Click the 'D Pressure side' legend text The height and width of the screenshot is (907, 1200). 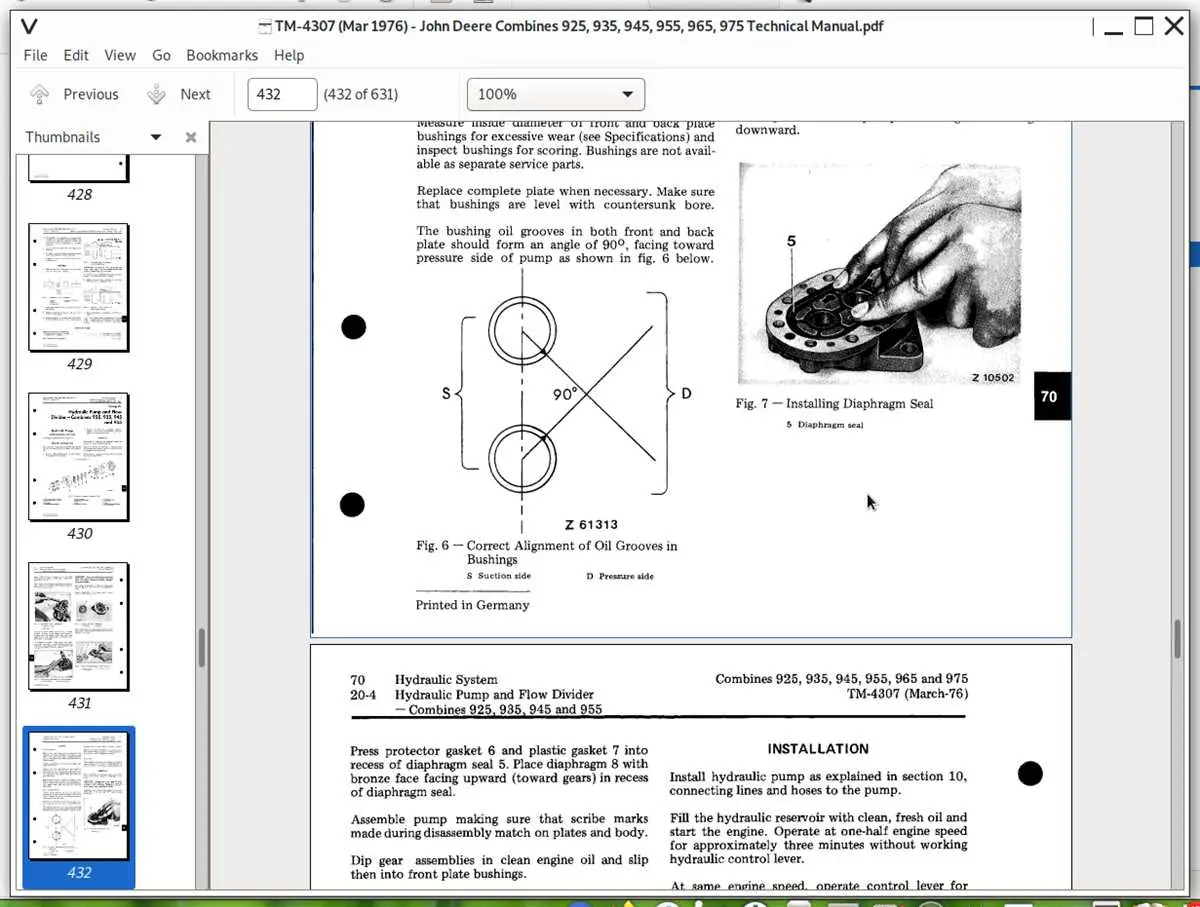pyautogui.click(x=620, y=576)
